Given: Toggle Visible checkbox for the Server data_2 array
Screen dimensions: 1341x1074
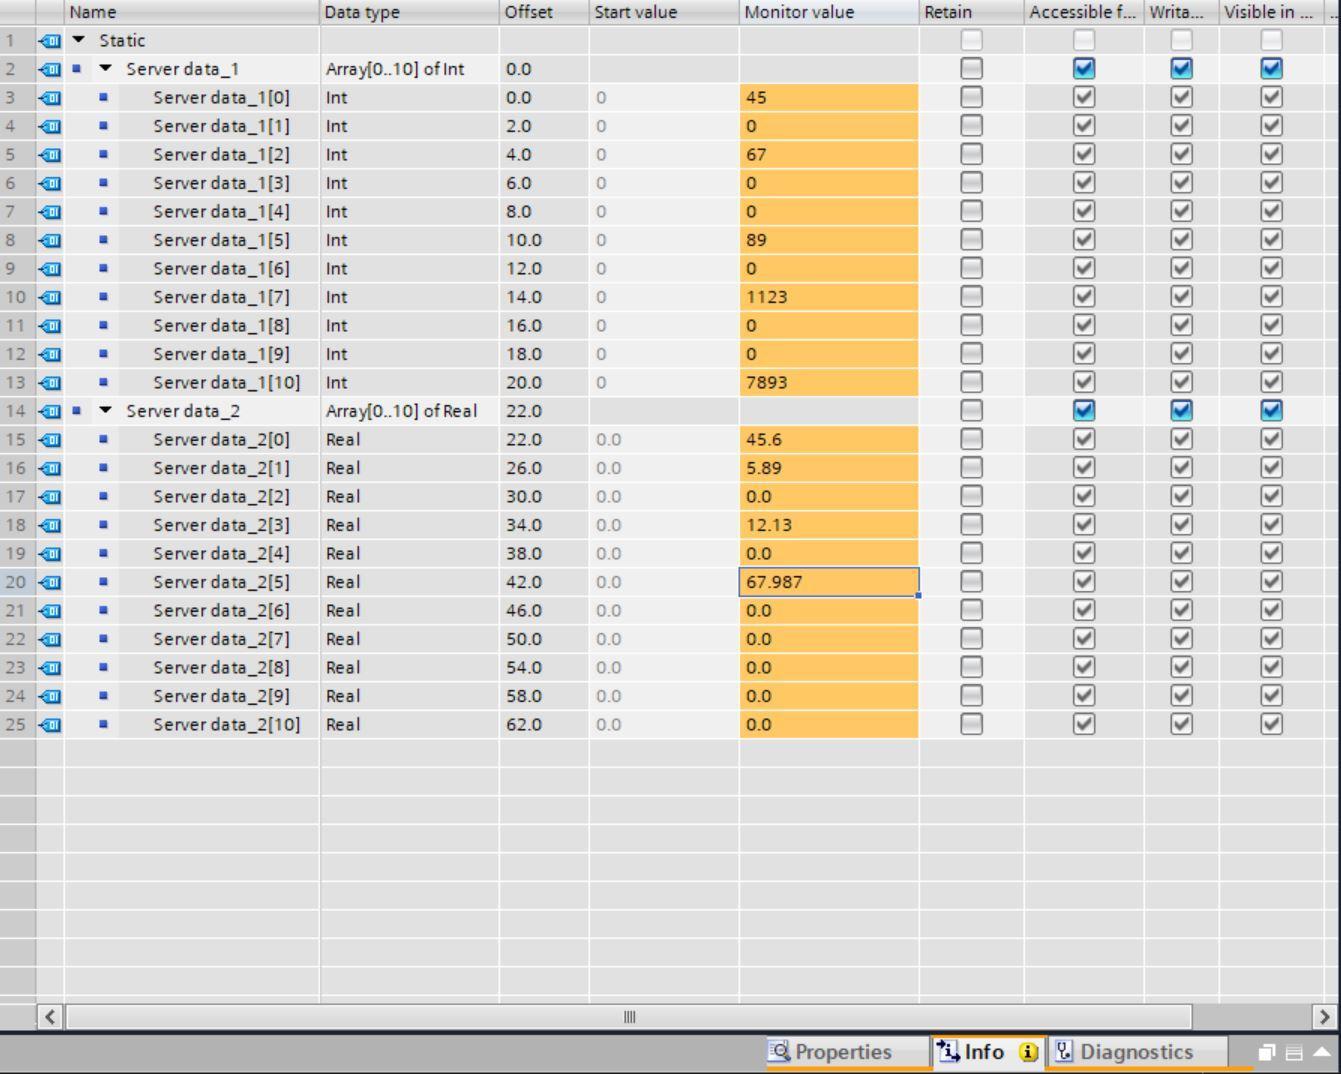Looking at the screenshot, I should (x=1271, y=411).
